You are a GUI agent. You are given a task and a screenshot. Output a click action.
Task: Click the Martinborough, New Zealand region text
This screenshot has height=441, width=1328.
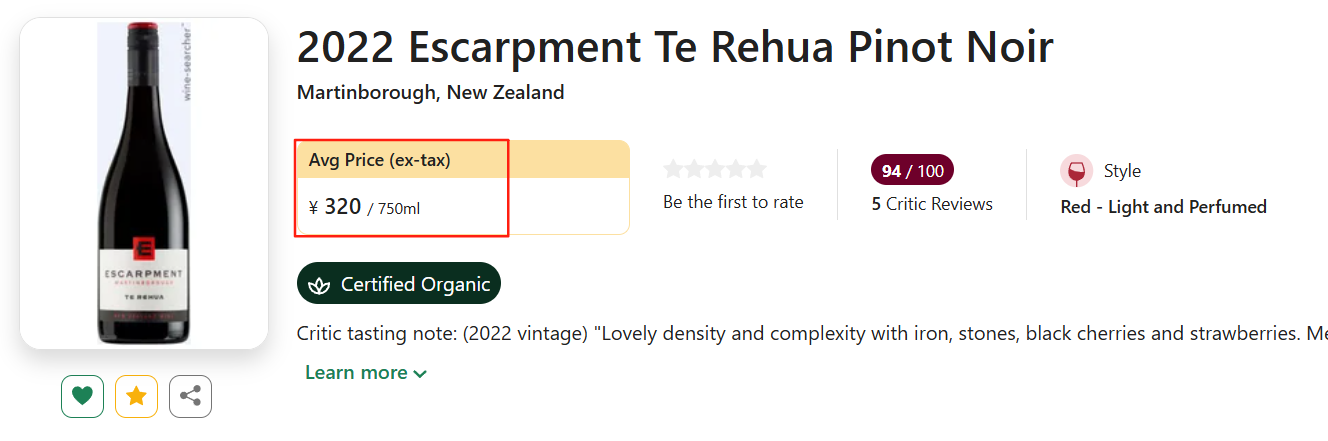(430, 93)
